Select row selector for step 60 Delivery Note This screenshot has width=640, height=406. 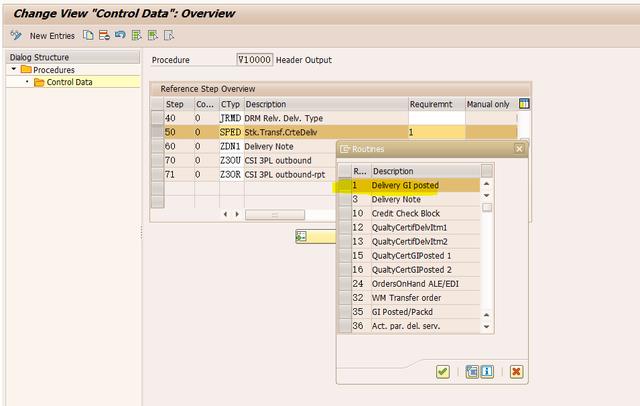[156, 146]
